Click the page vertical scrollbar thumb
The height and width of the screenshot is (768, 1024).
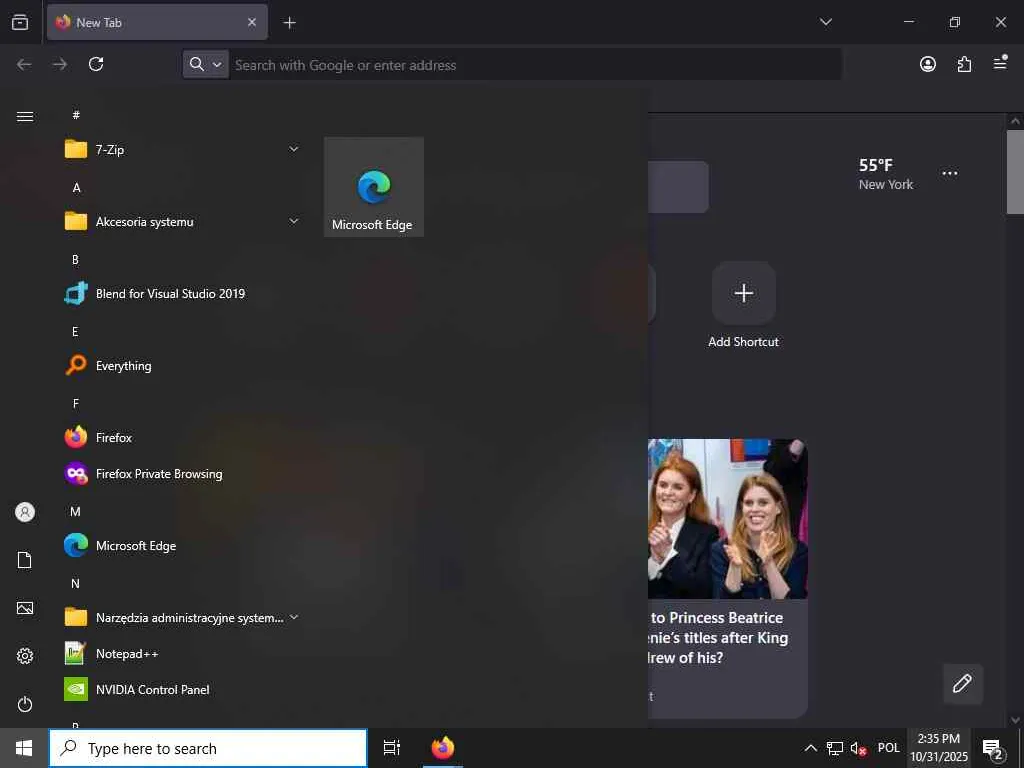click(x=1015, y=172)
